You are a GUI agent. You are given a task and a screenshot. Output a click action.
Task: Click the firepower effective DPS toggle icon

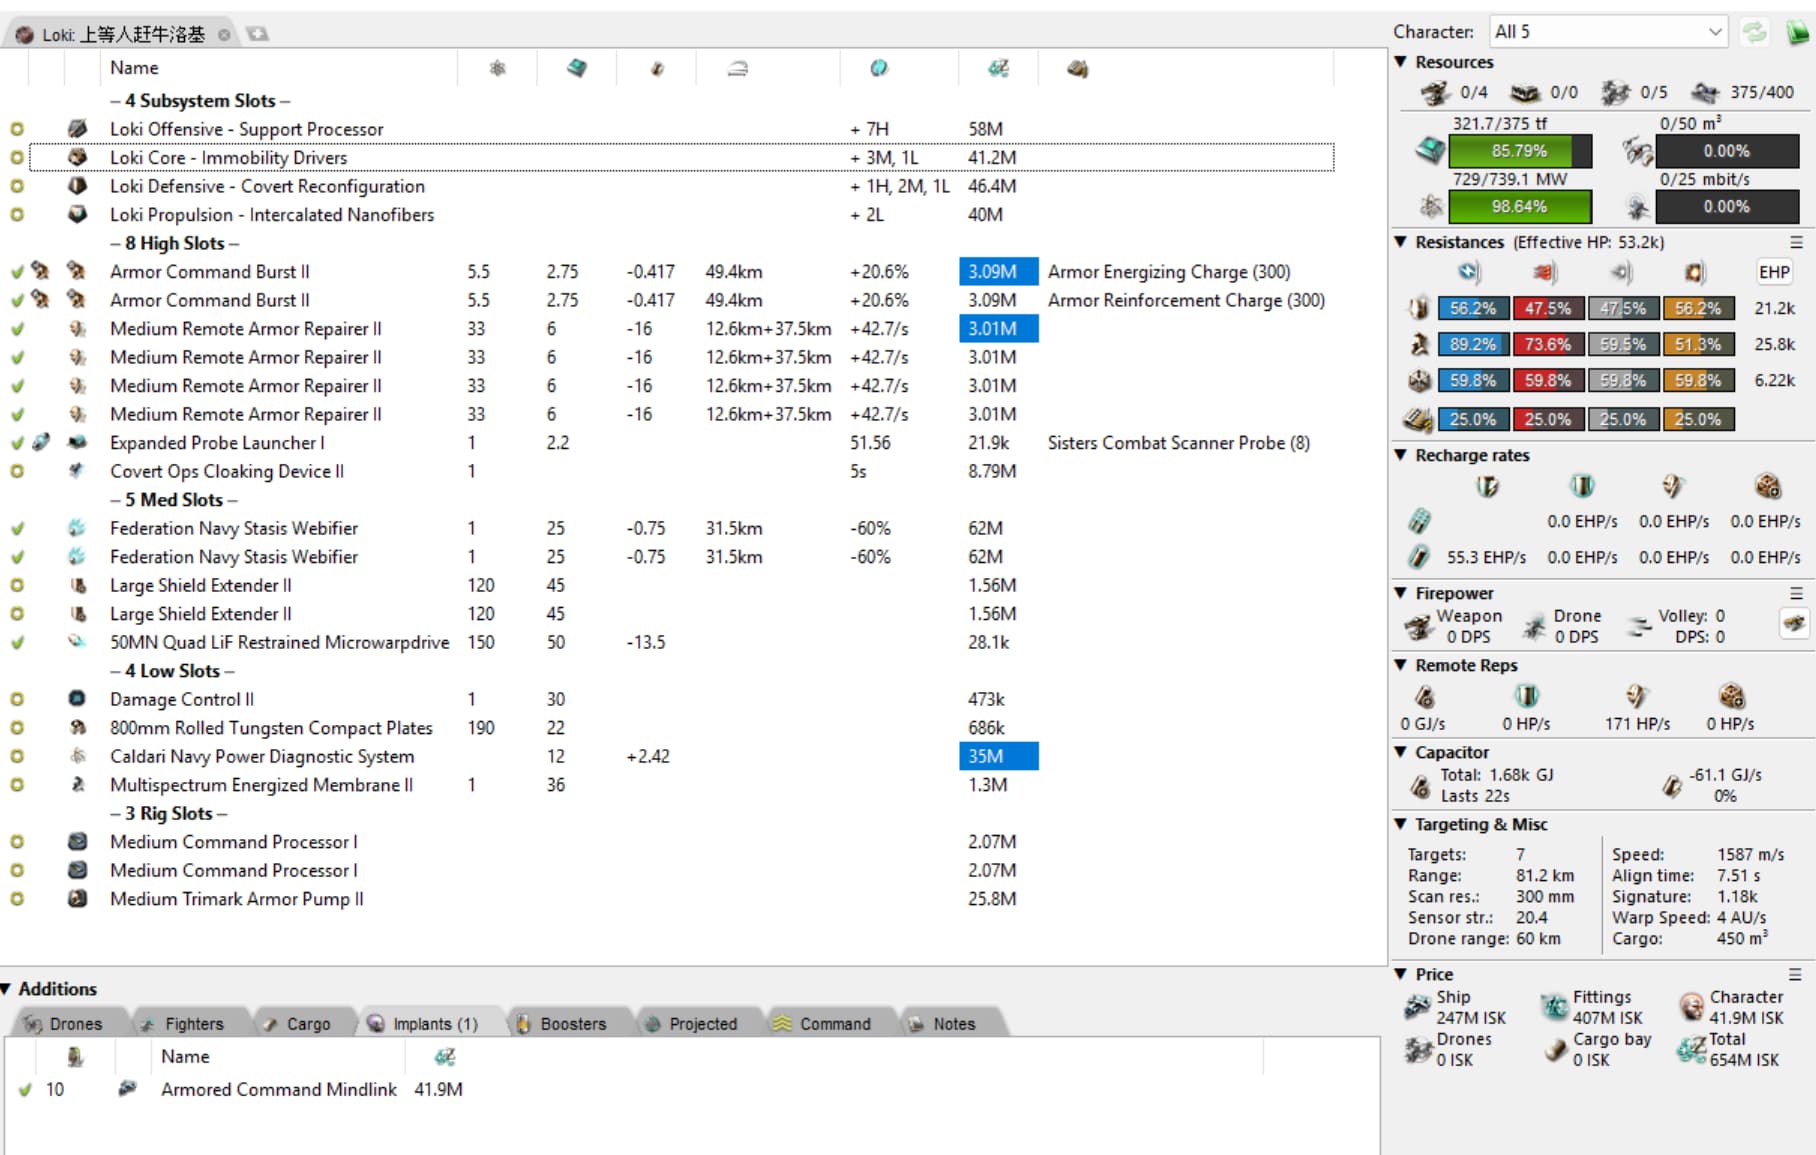point(1794,624)
